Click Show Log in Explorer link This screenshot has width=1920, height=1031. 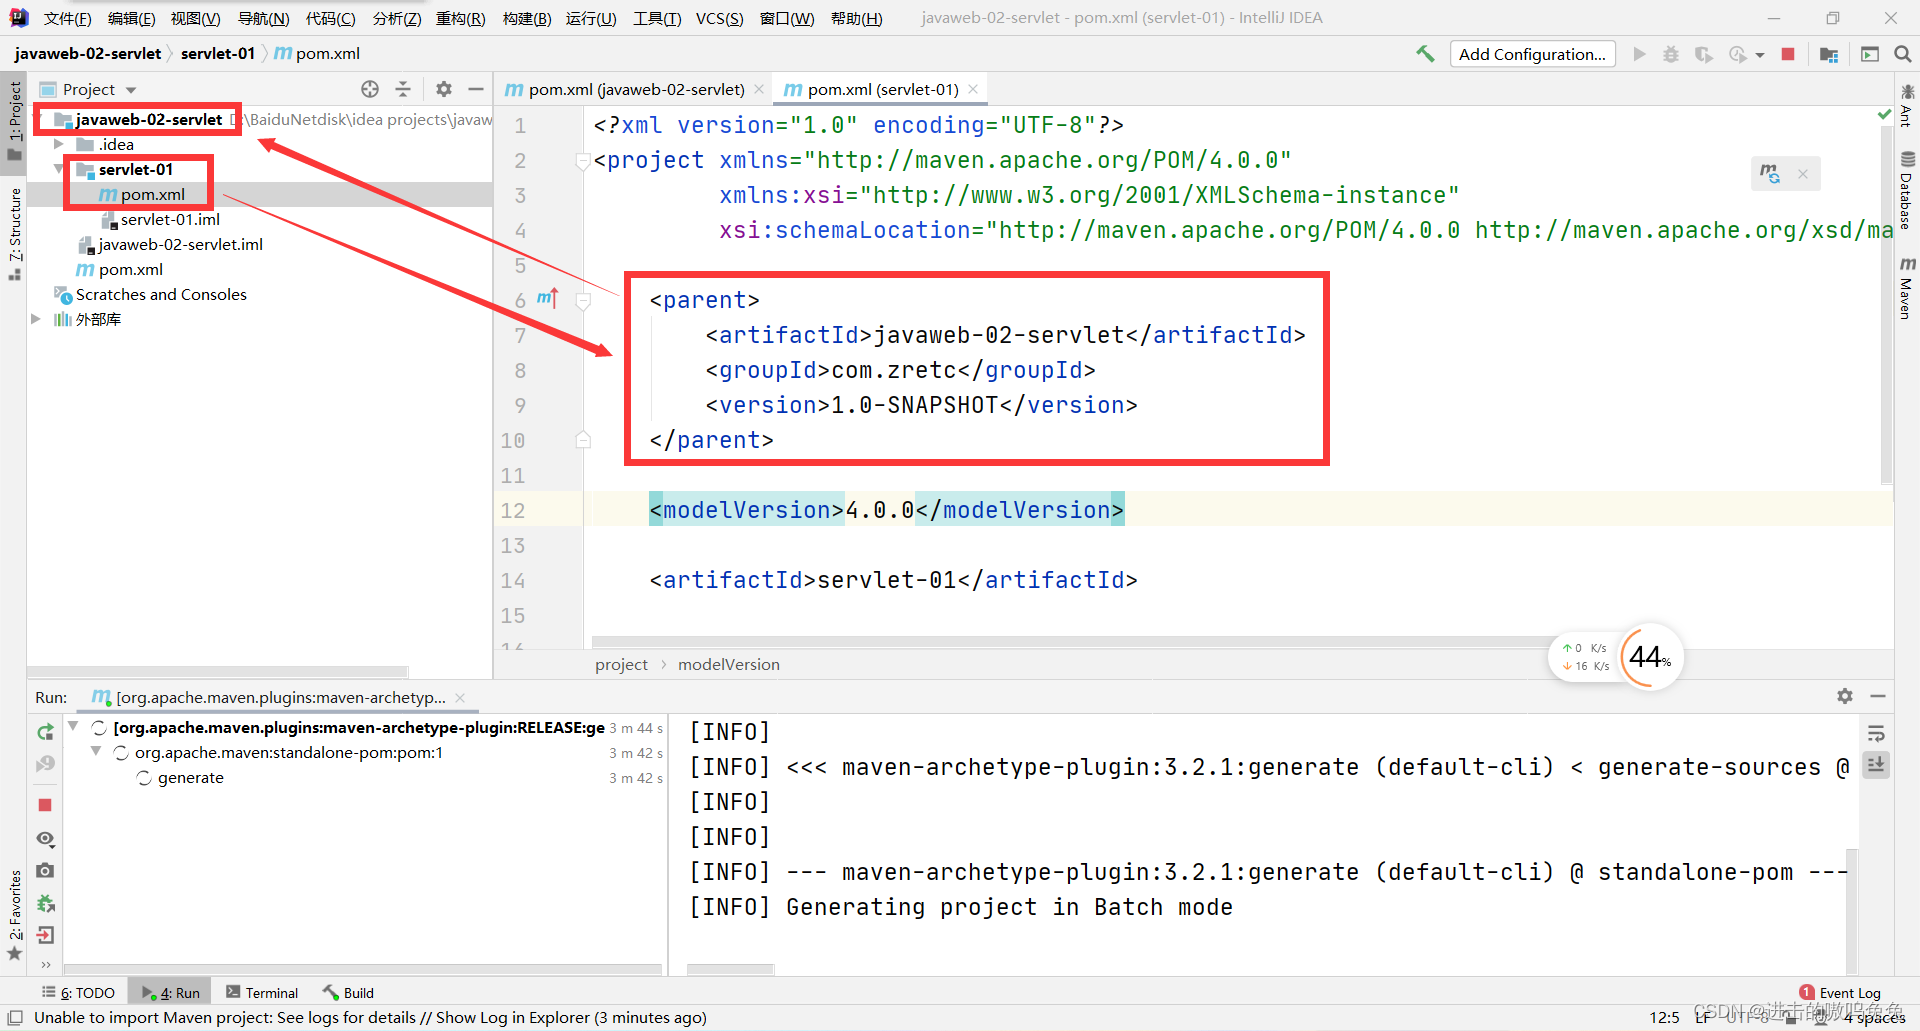513,1017
